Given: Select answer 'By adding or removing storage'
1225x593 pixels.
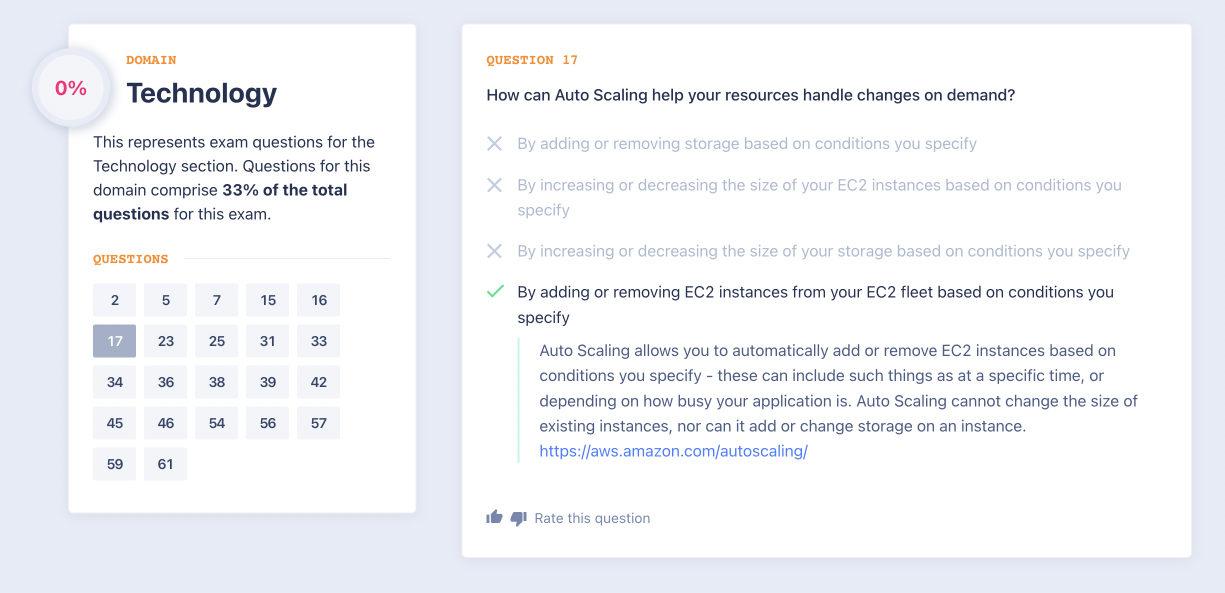Looking at the screenshot, I should pos(746,144).
